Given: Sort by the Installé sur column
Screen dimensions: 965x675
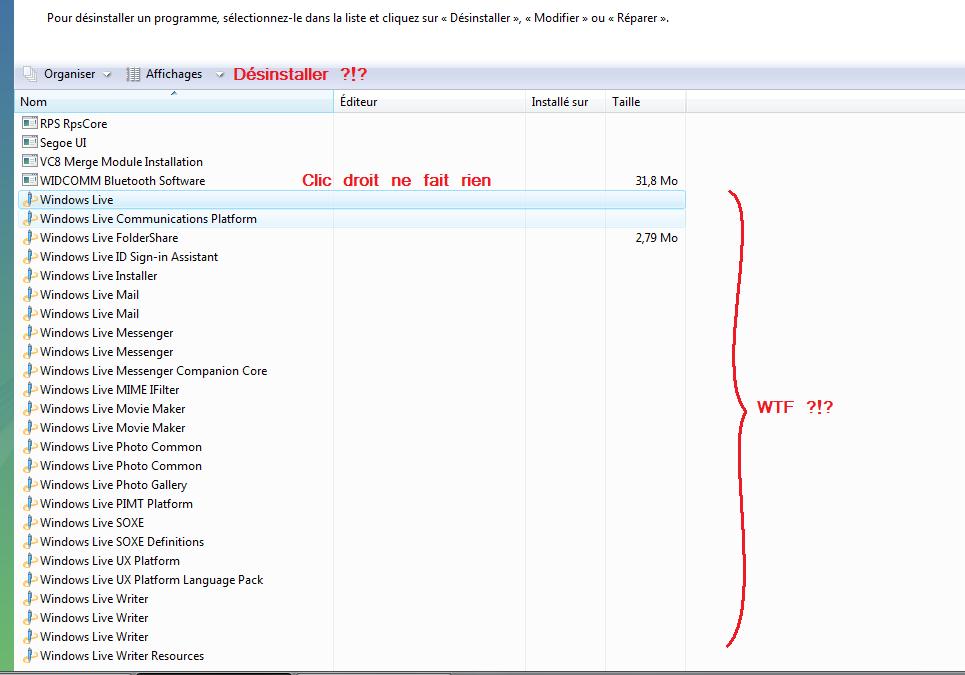Looking at the screenshot, I should pos(566,102).
